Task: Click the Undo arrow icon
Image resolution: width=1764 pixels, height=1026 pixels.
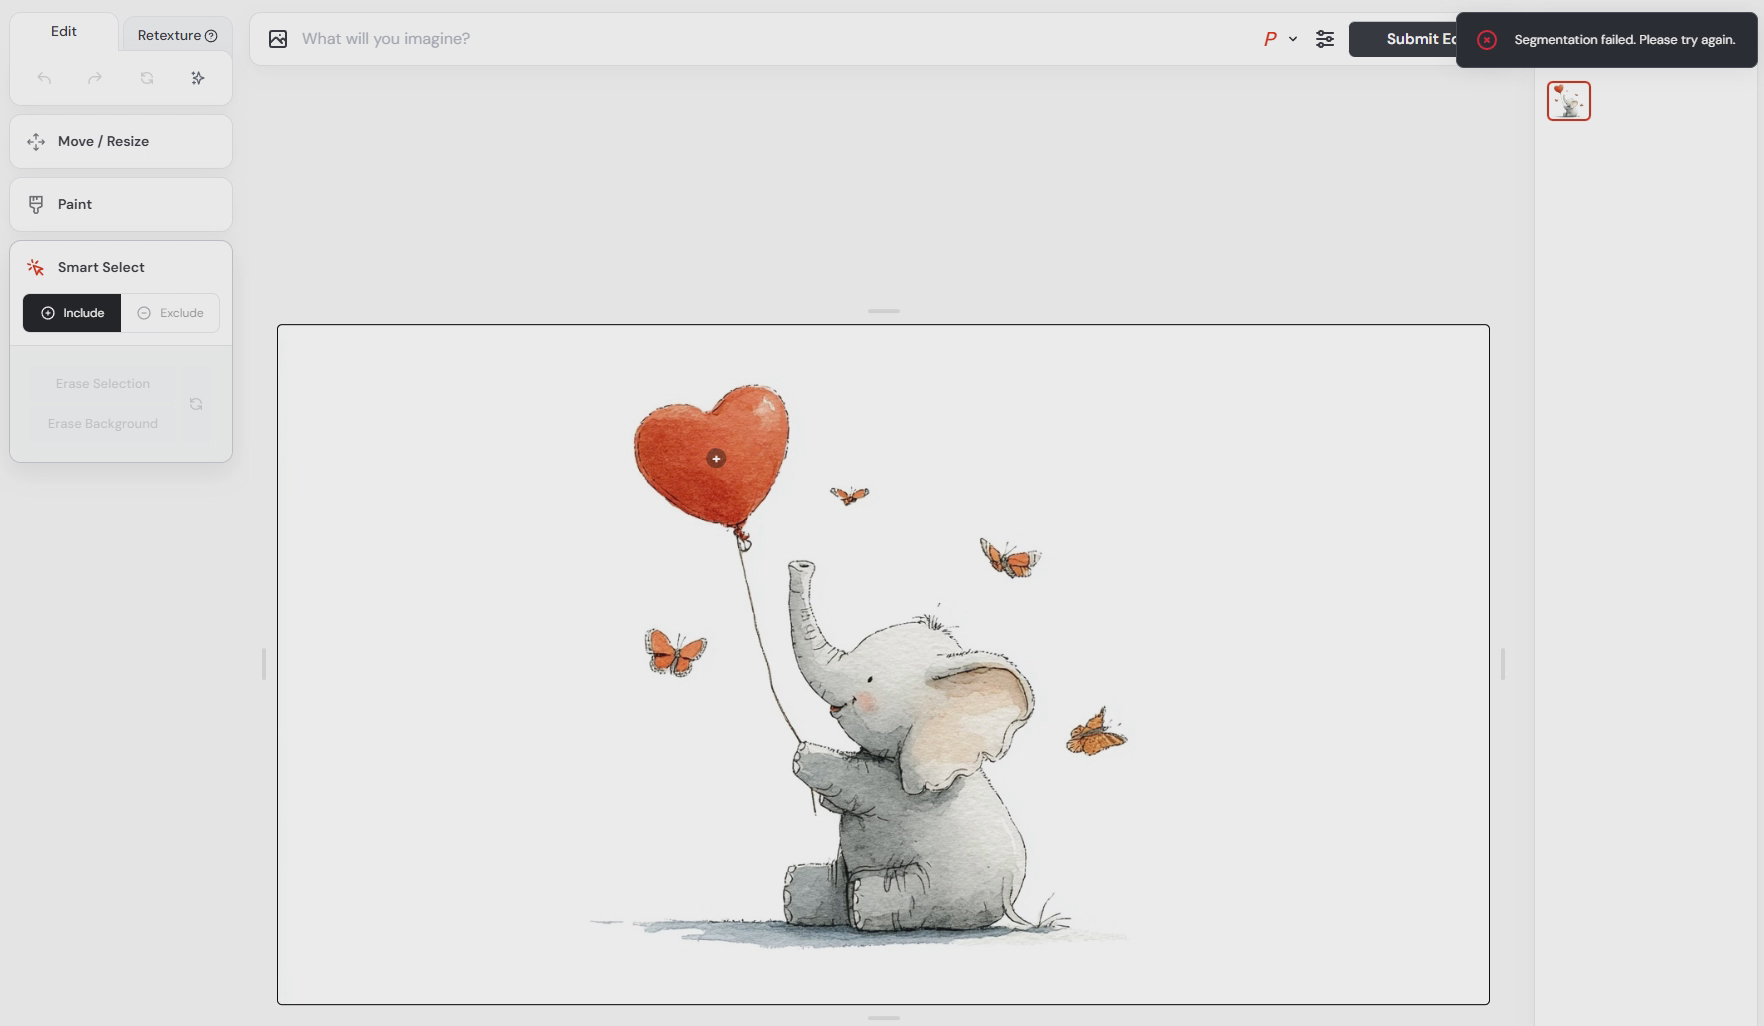Action: point(44,77)
